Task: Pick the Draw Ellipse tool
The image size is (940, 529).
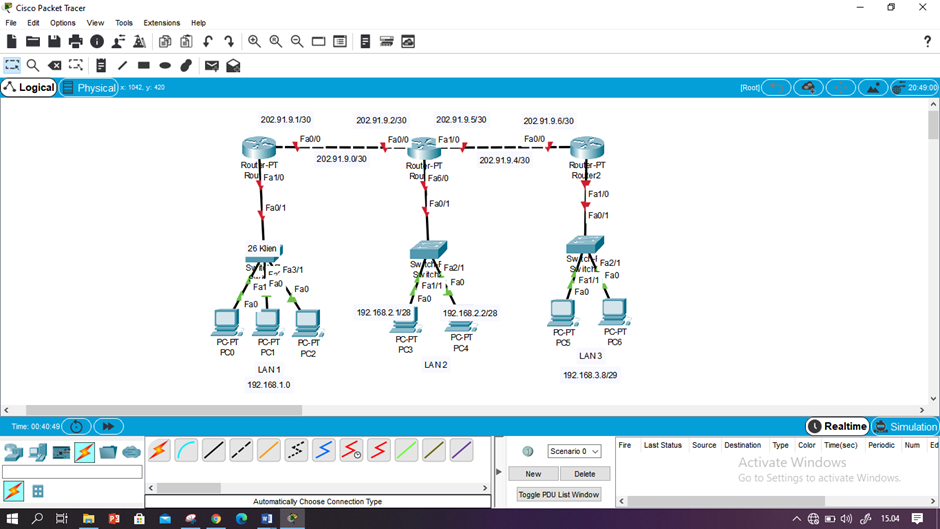Action: click(165, 65)
